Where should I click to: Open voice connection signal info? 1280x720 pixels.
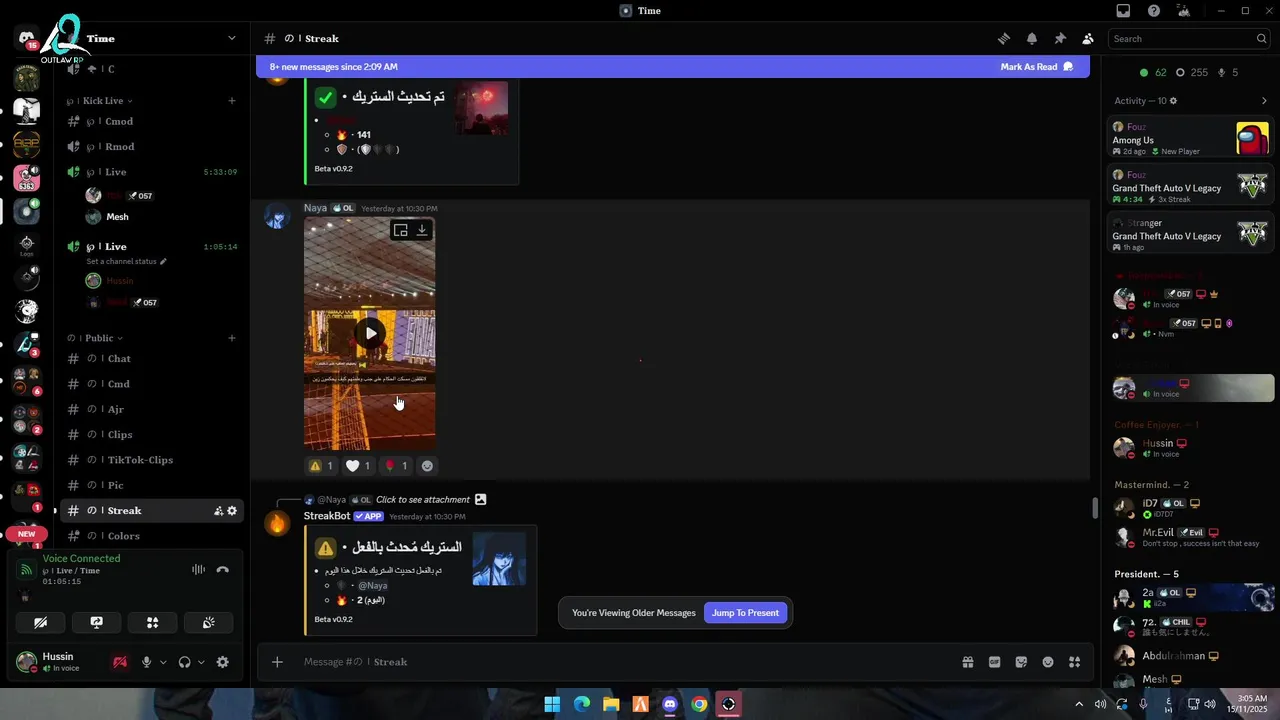tap(26, 569)
